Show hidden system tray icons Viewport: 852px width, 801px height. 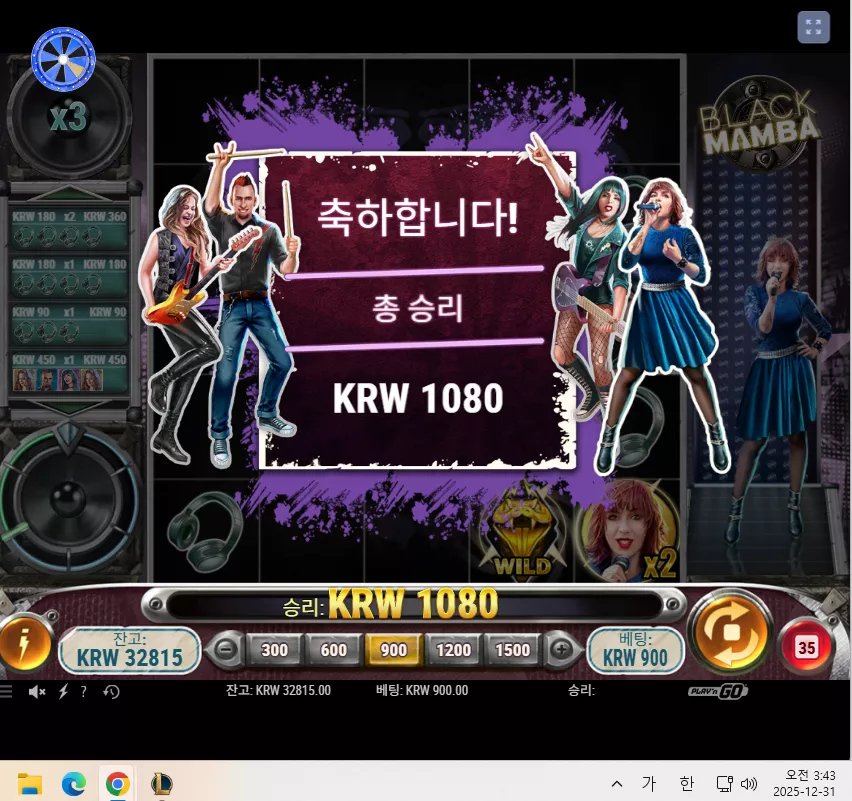coord(617,784)
